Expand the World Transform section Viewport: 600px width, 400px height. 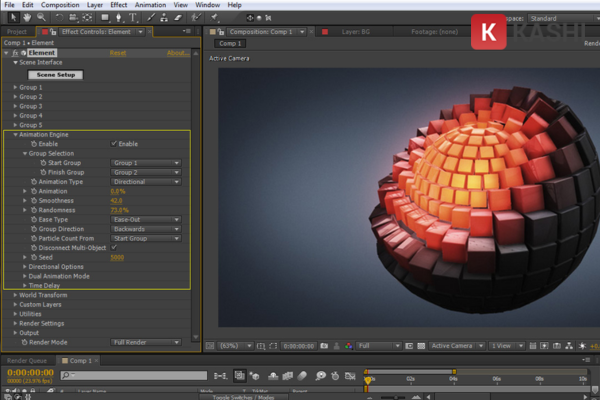pyautogui.click(x=15, y=295)
